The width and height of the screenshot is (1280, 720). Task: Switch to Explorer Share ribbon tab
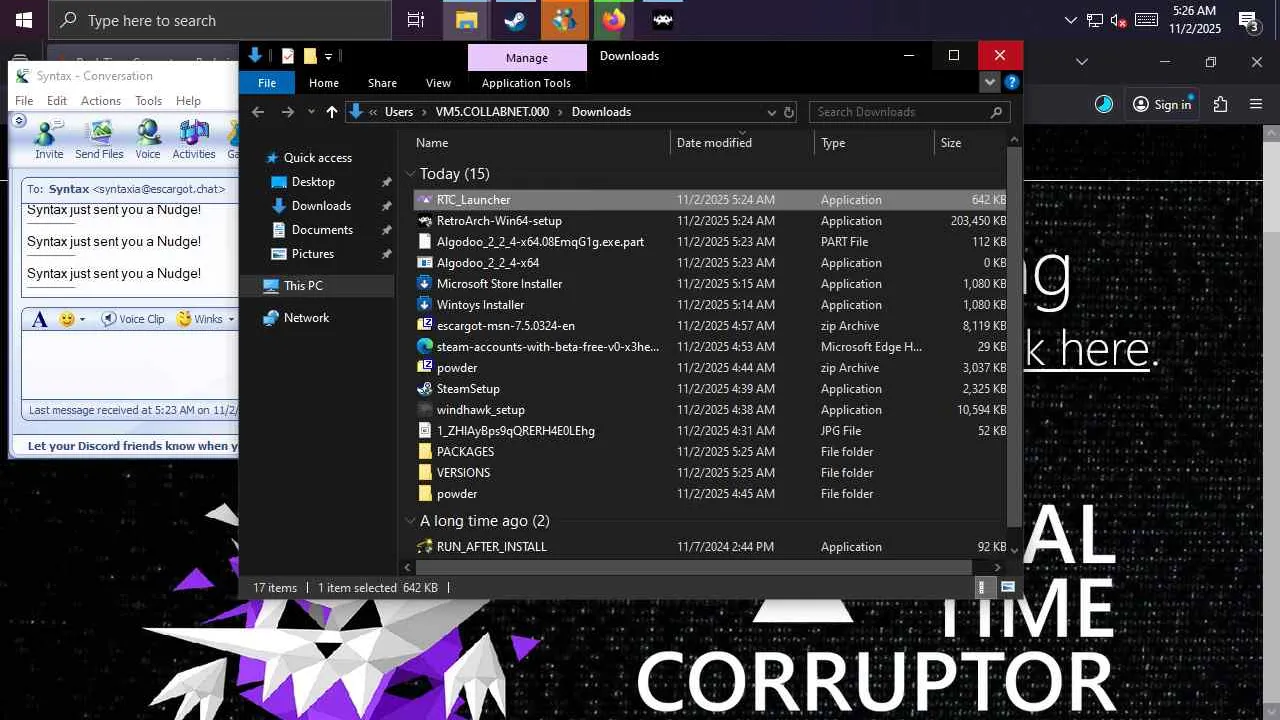[x=382, y=83]
